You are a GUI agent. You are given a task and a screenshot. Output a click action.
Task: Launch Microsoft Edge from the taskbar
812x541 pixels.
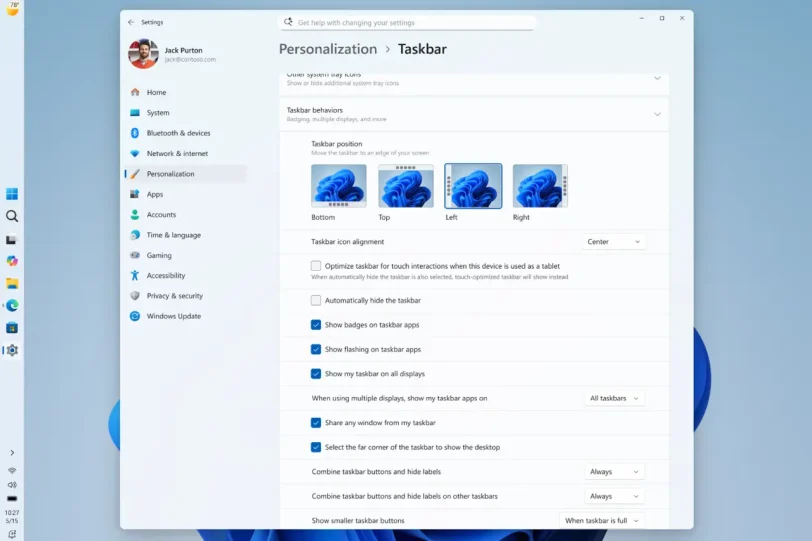point(12,305)
